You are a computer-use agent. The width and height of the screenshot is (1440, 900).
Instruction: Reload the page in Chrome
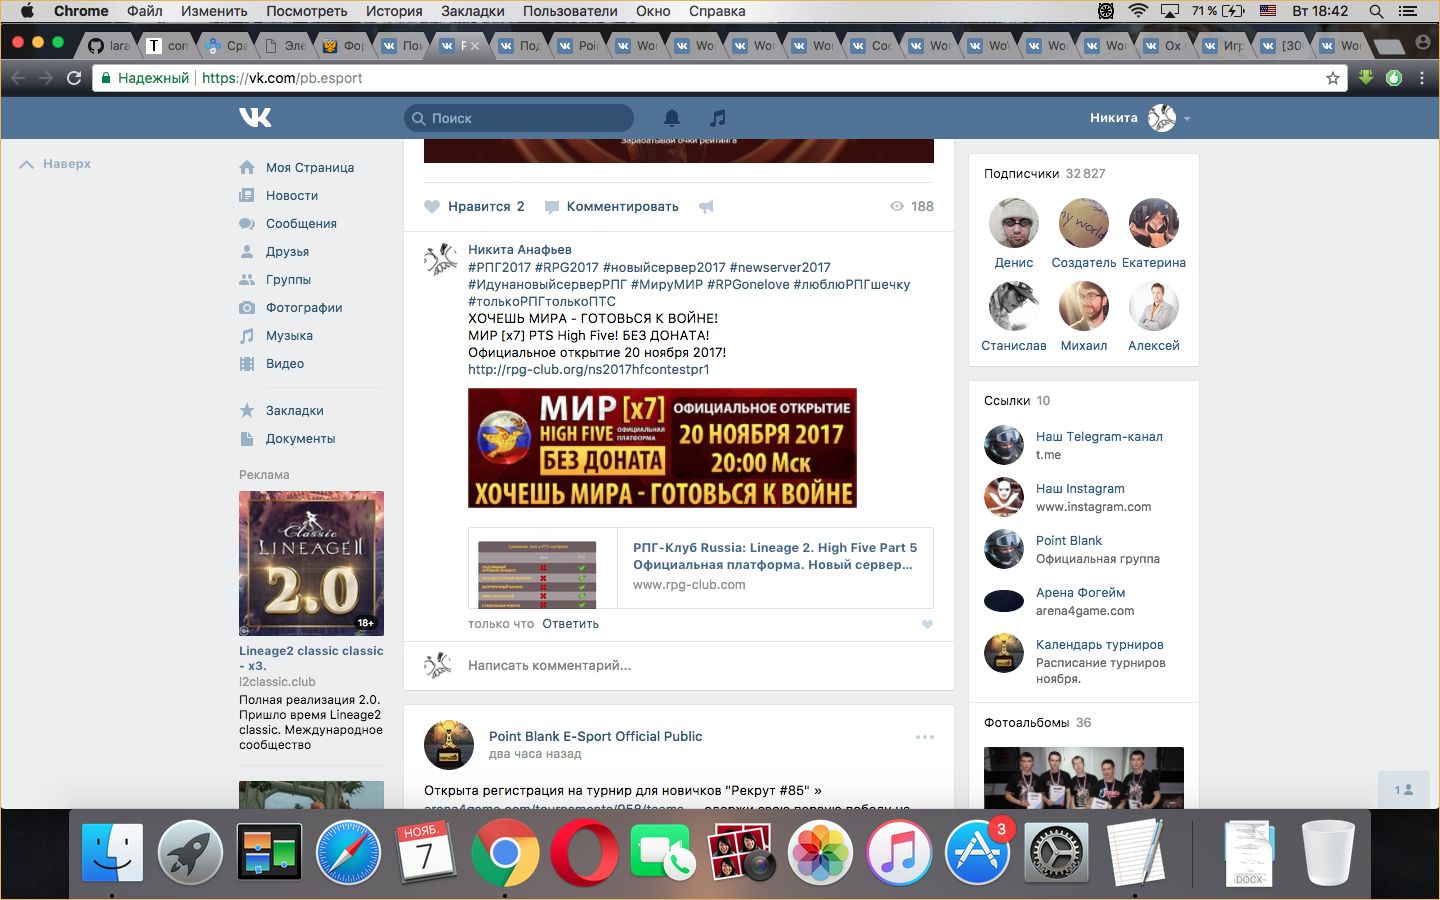[74, 78]
